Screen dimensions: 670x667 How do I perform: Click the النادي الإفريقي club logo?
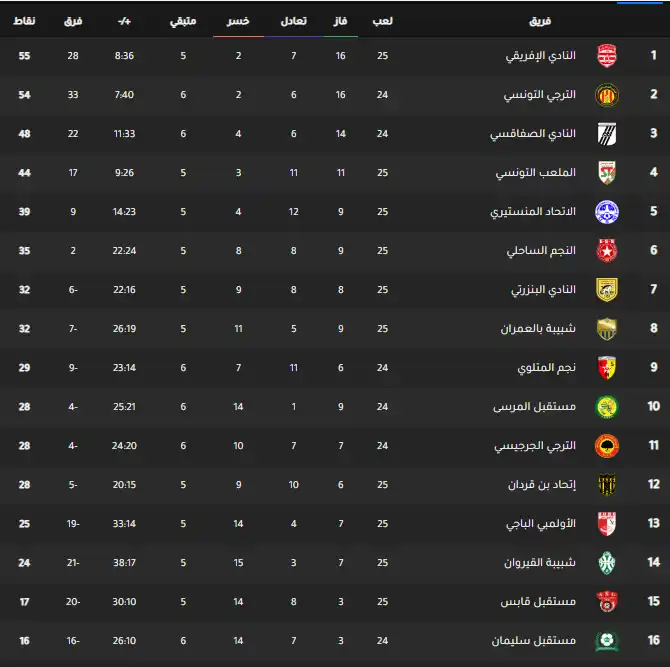pos(607,56)
